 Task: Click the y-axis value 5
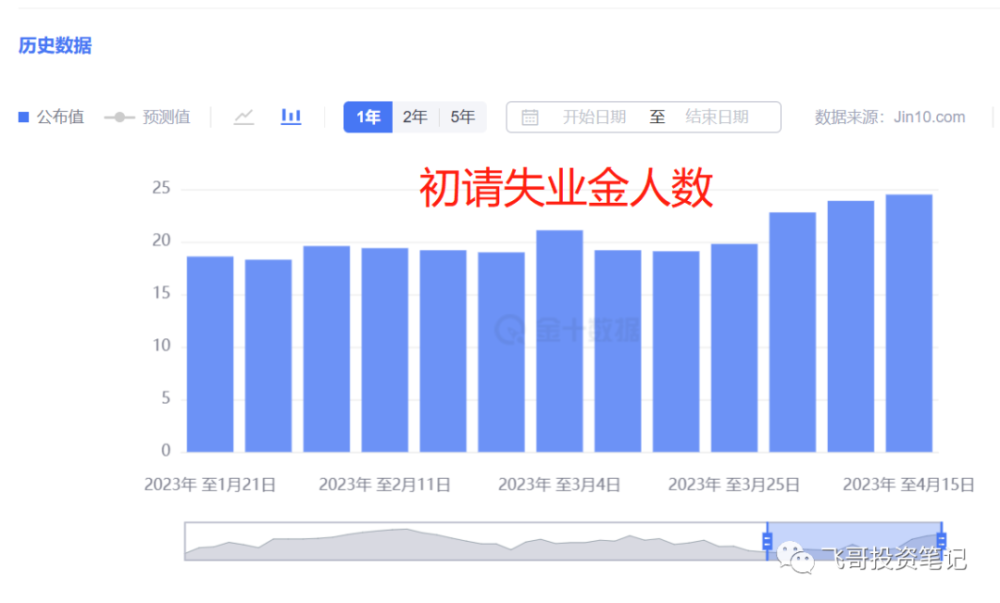(166, 398)
